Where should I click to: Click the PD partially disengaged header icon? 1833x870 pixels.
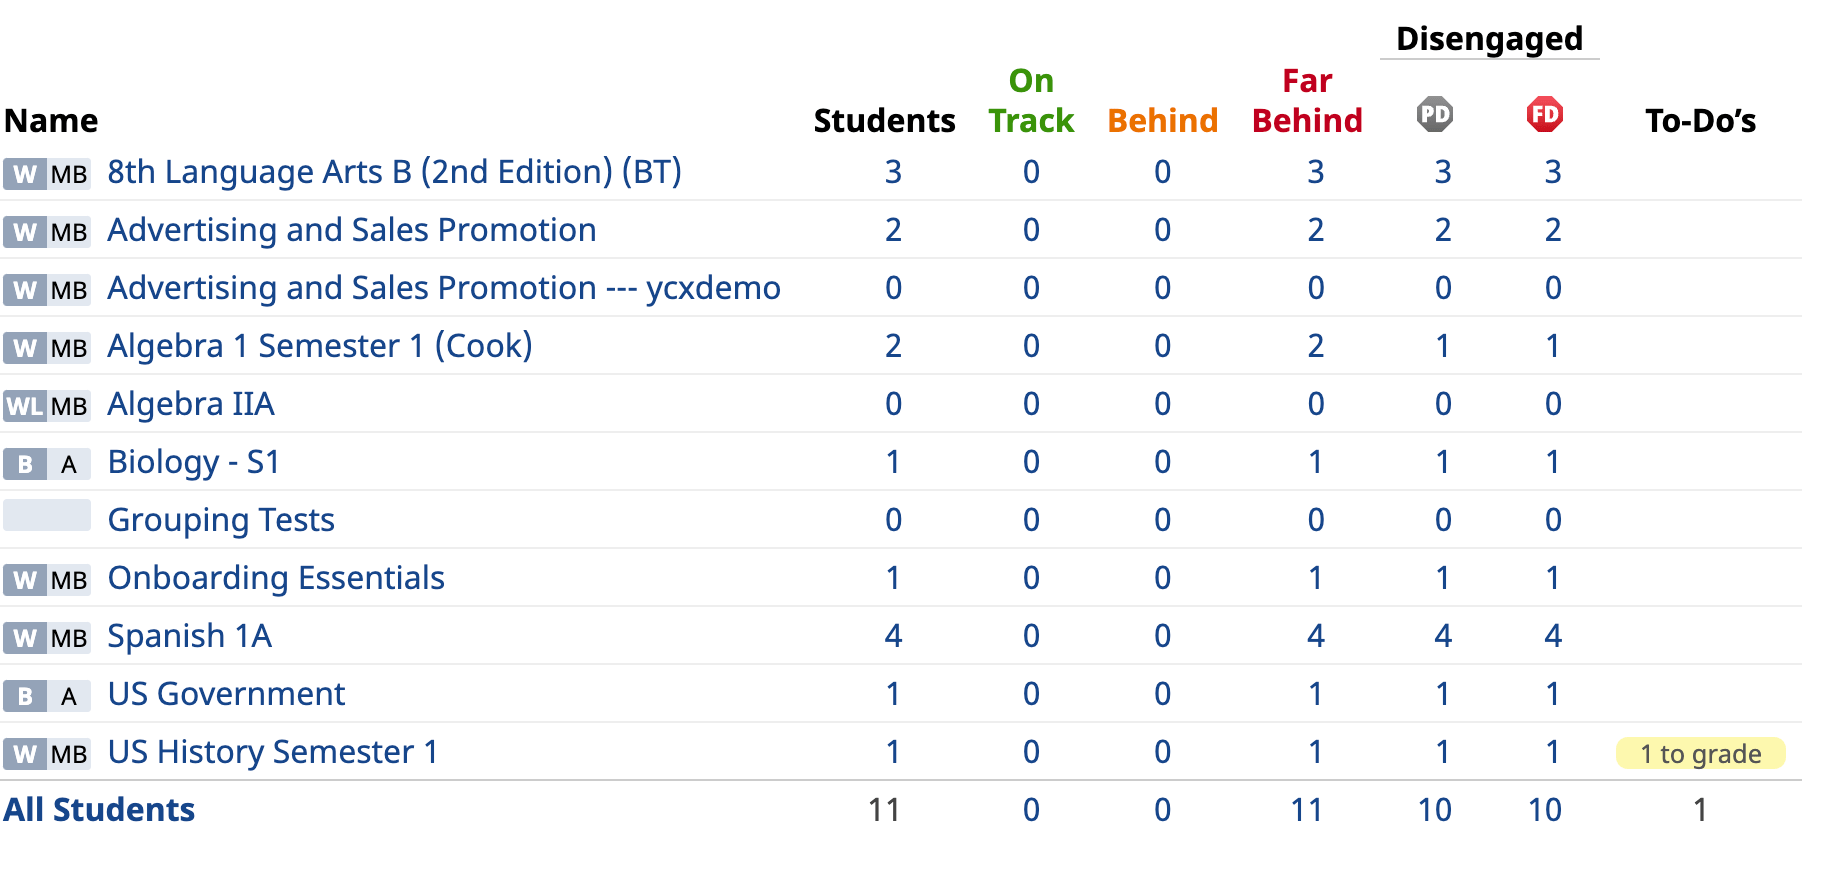tap(1434, 114)
